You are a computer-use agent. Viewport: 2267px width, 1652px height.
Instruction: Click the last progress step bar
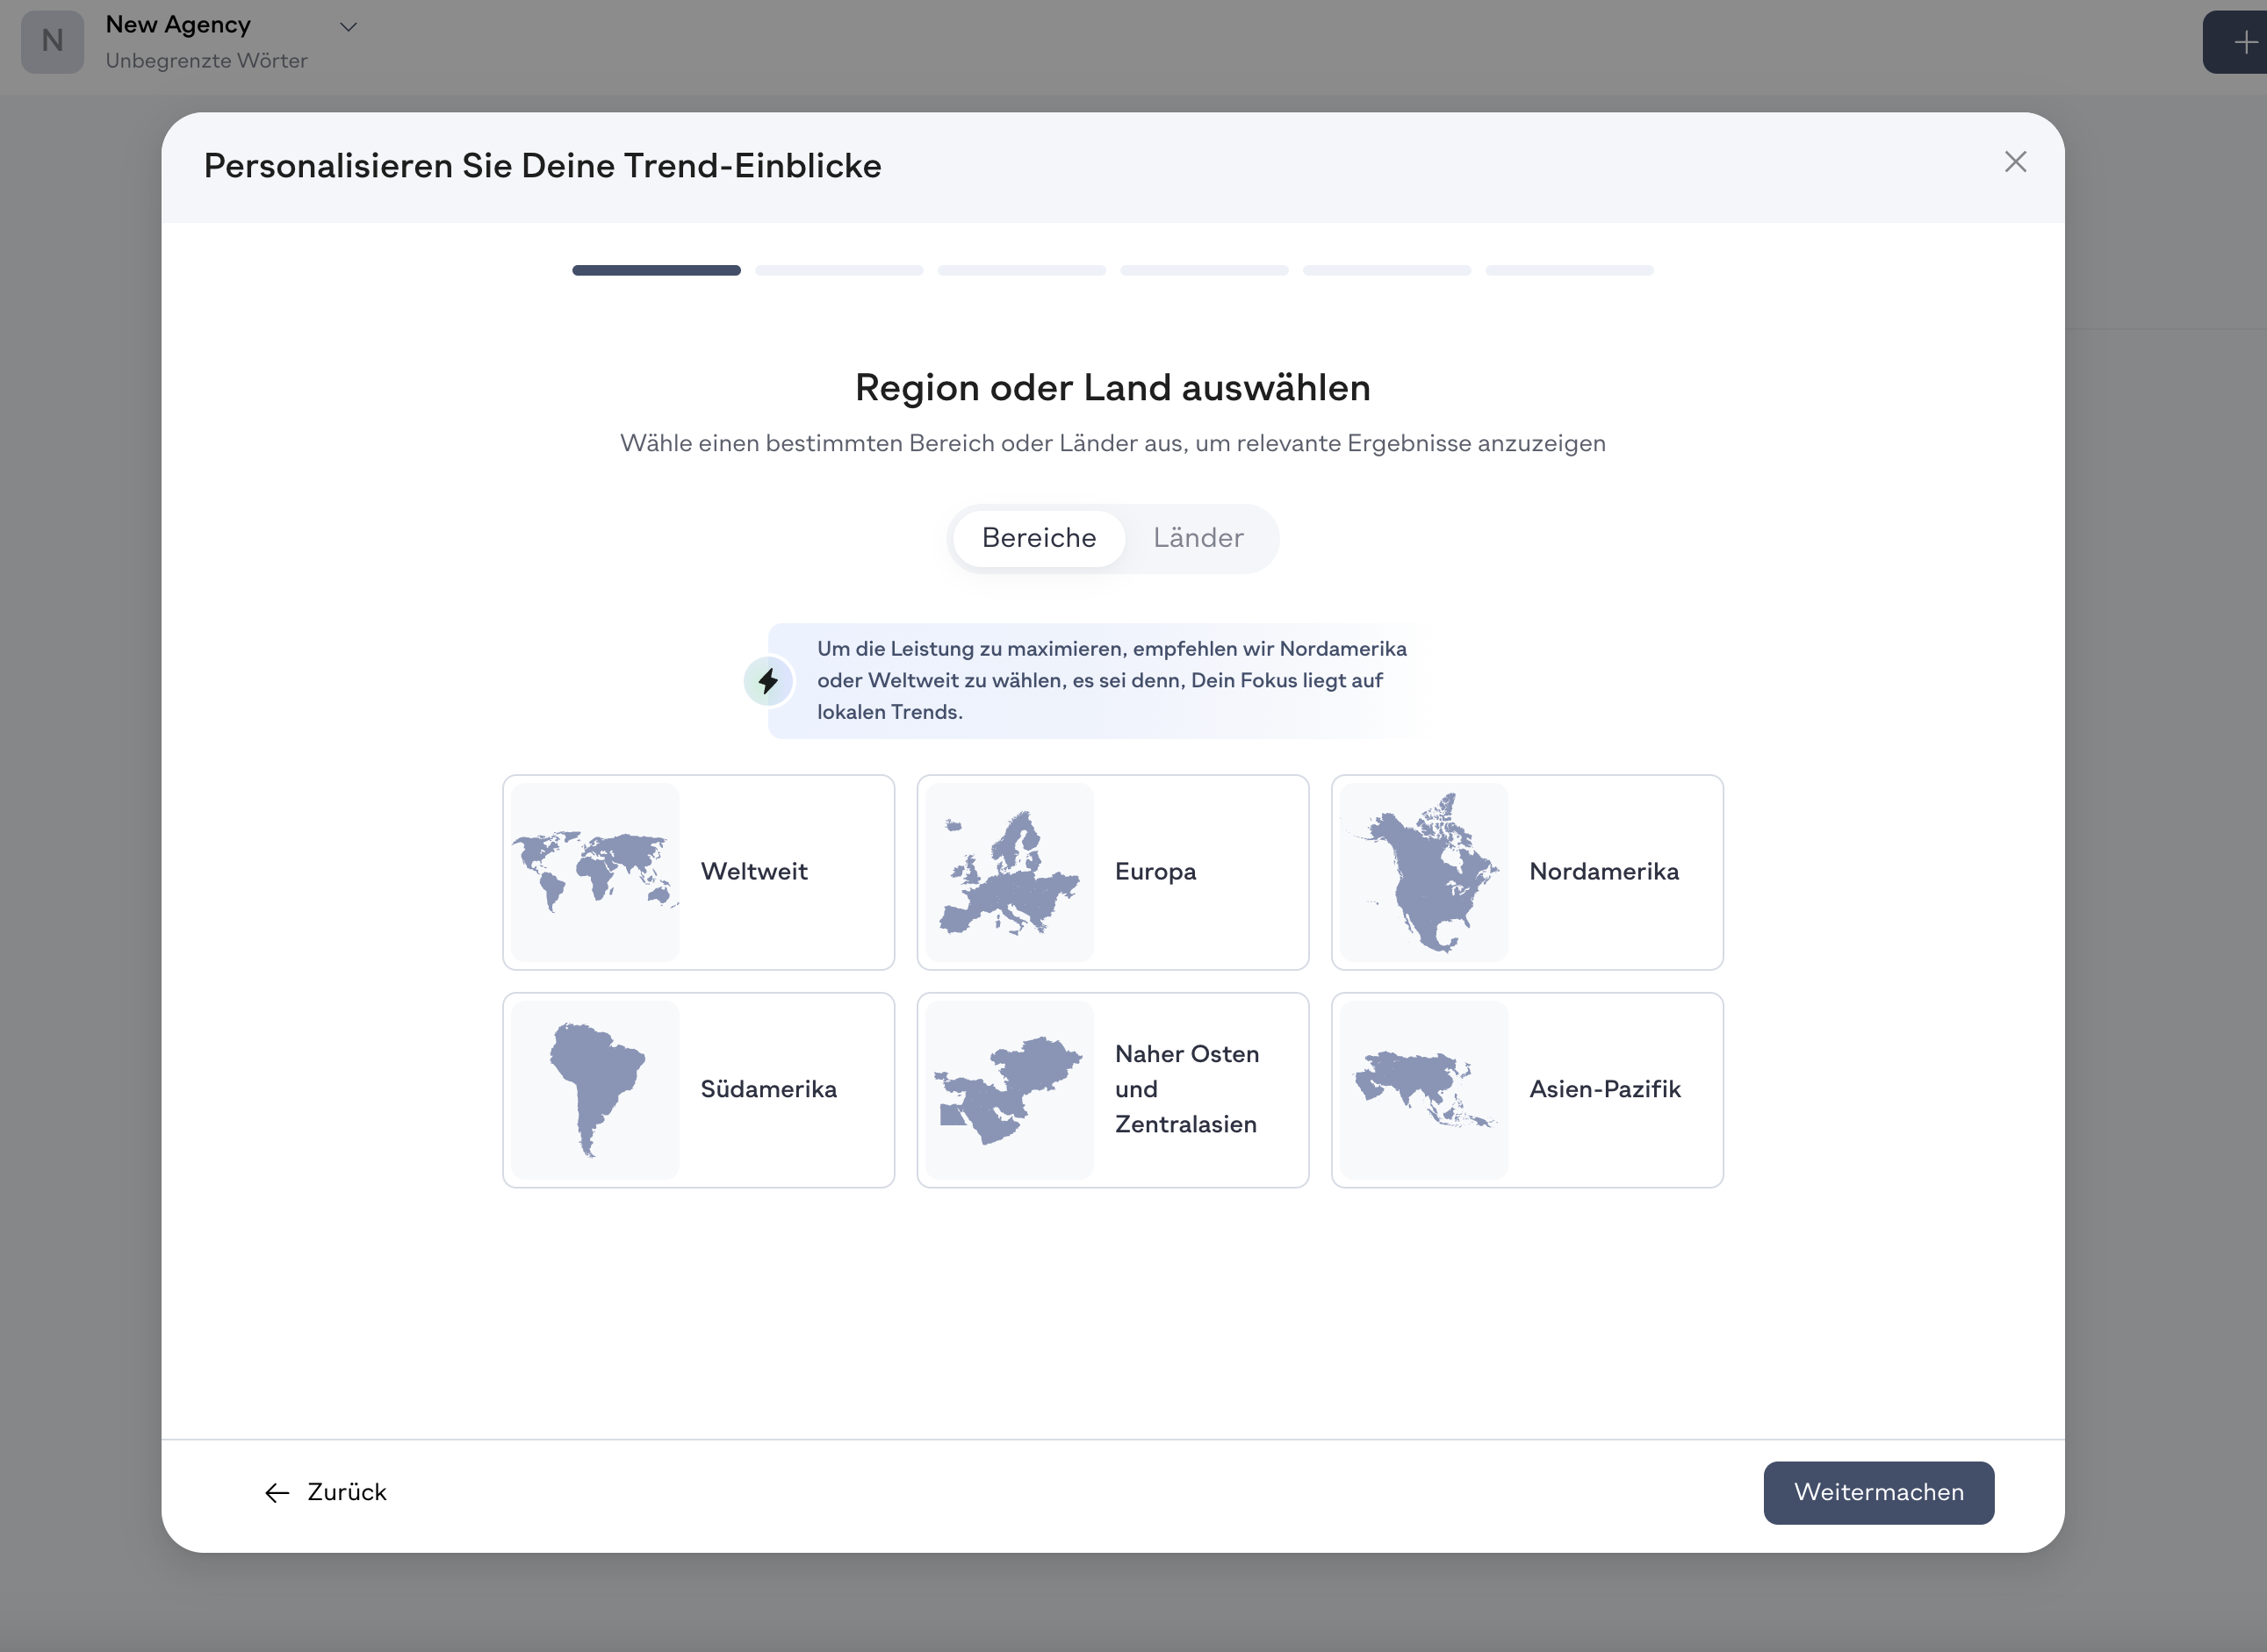pos(1569,270)
